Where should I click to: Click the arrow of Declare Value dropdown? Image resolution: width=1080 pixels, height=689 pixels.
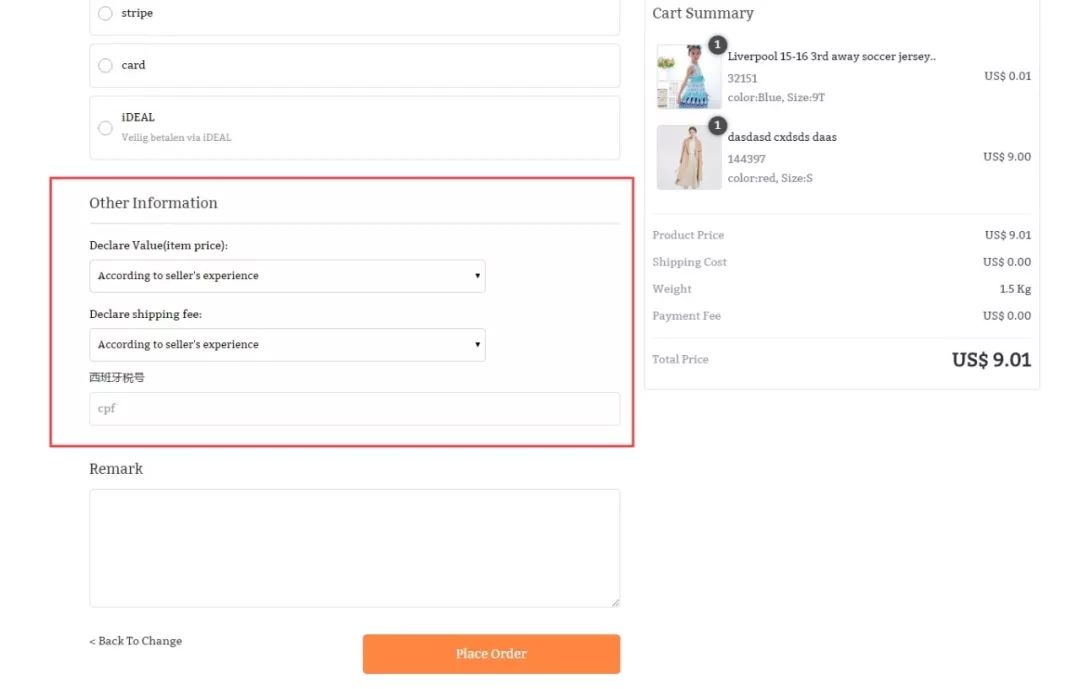[477, 276]
